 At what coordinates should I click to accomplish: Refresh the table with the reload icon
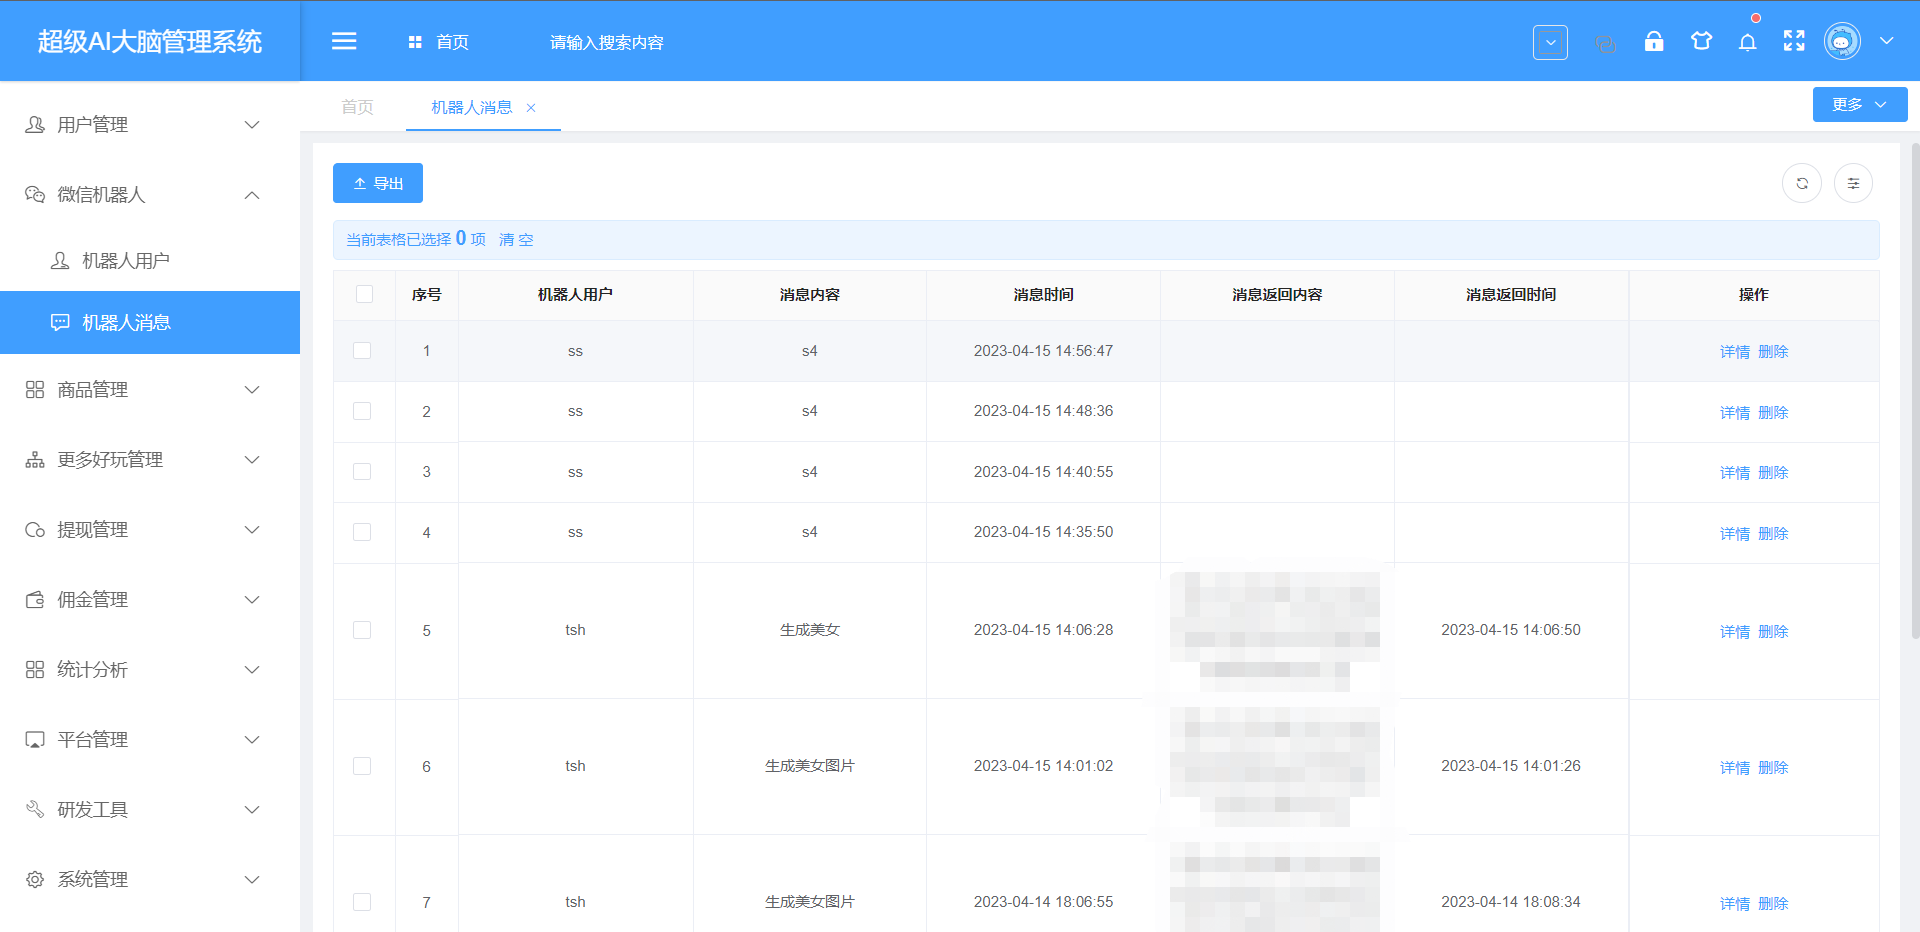1802,183
